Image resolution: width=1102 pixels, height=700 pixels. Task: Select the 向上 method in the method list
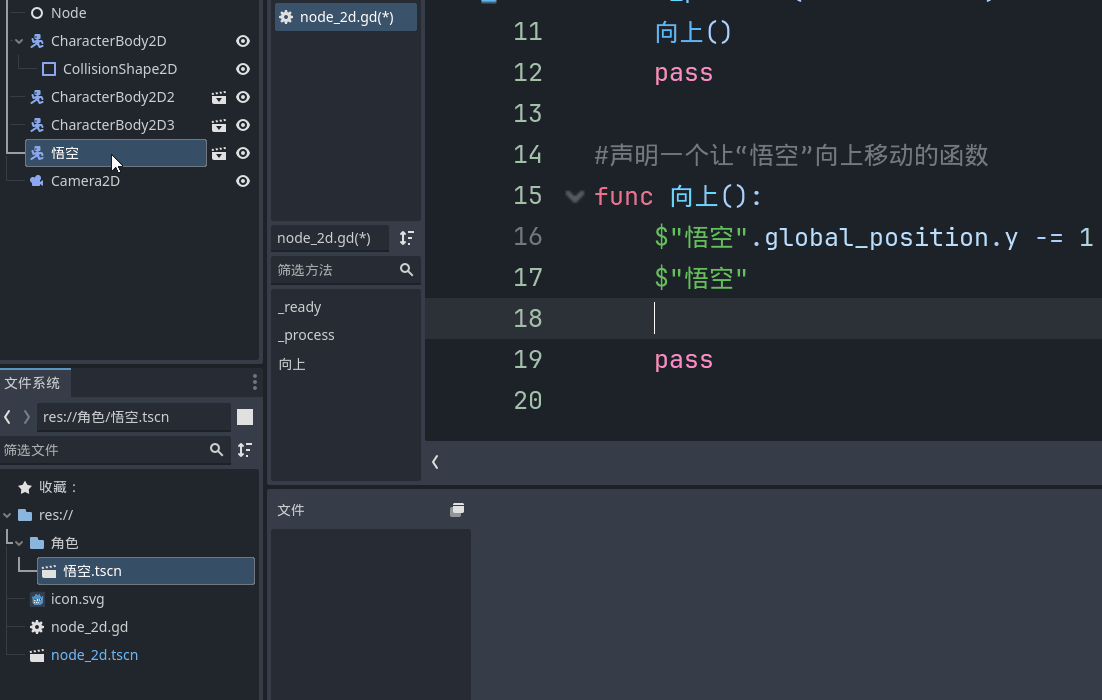(x=292, y=364)
